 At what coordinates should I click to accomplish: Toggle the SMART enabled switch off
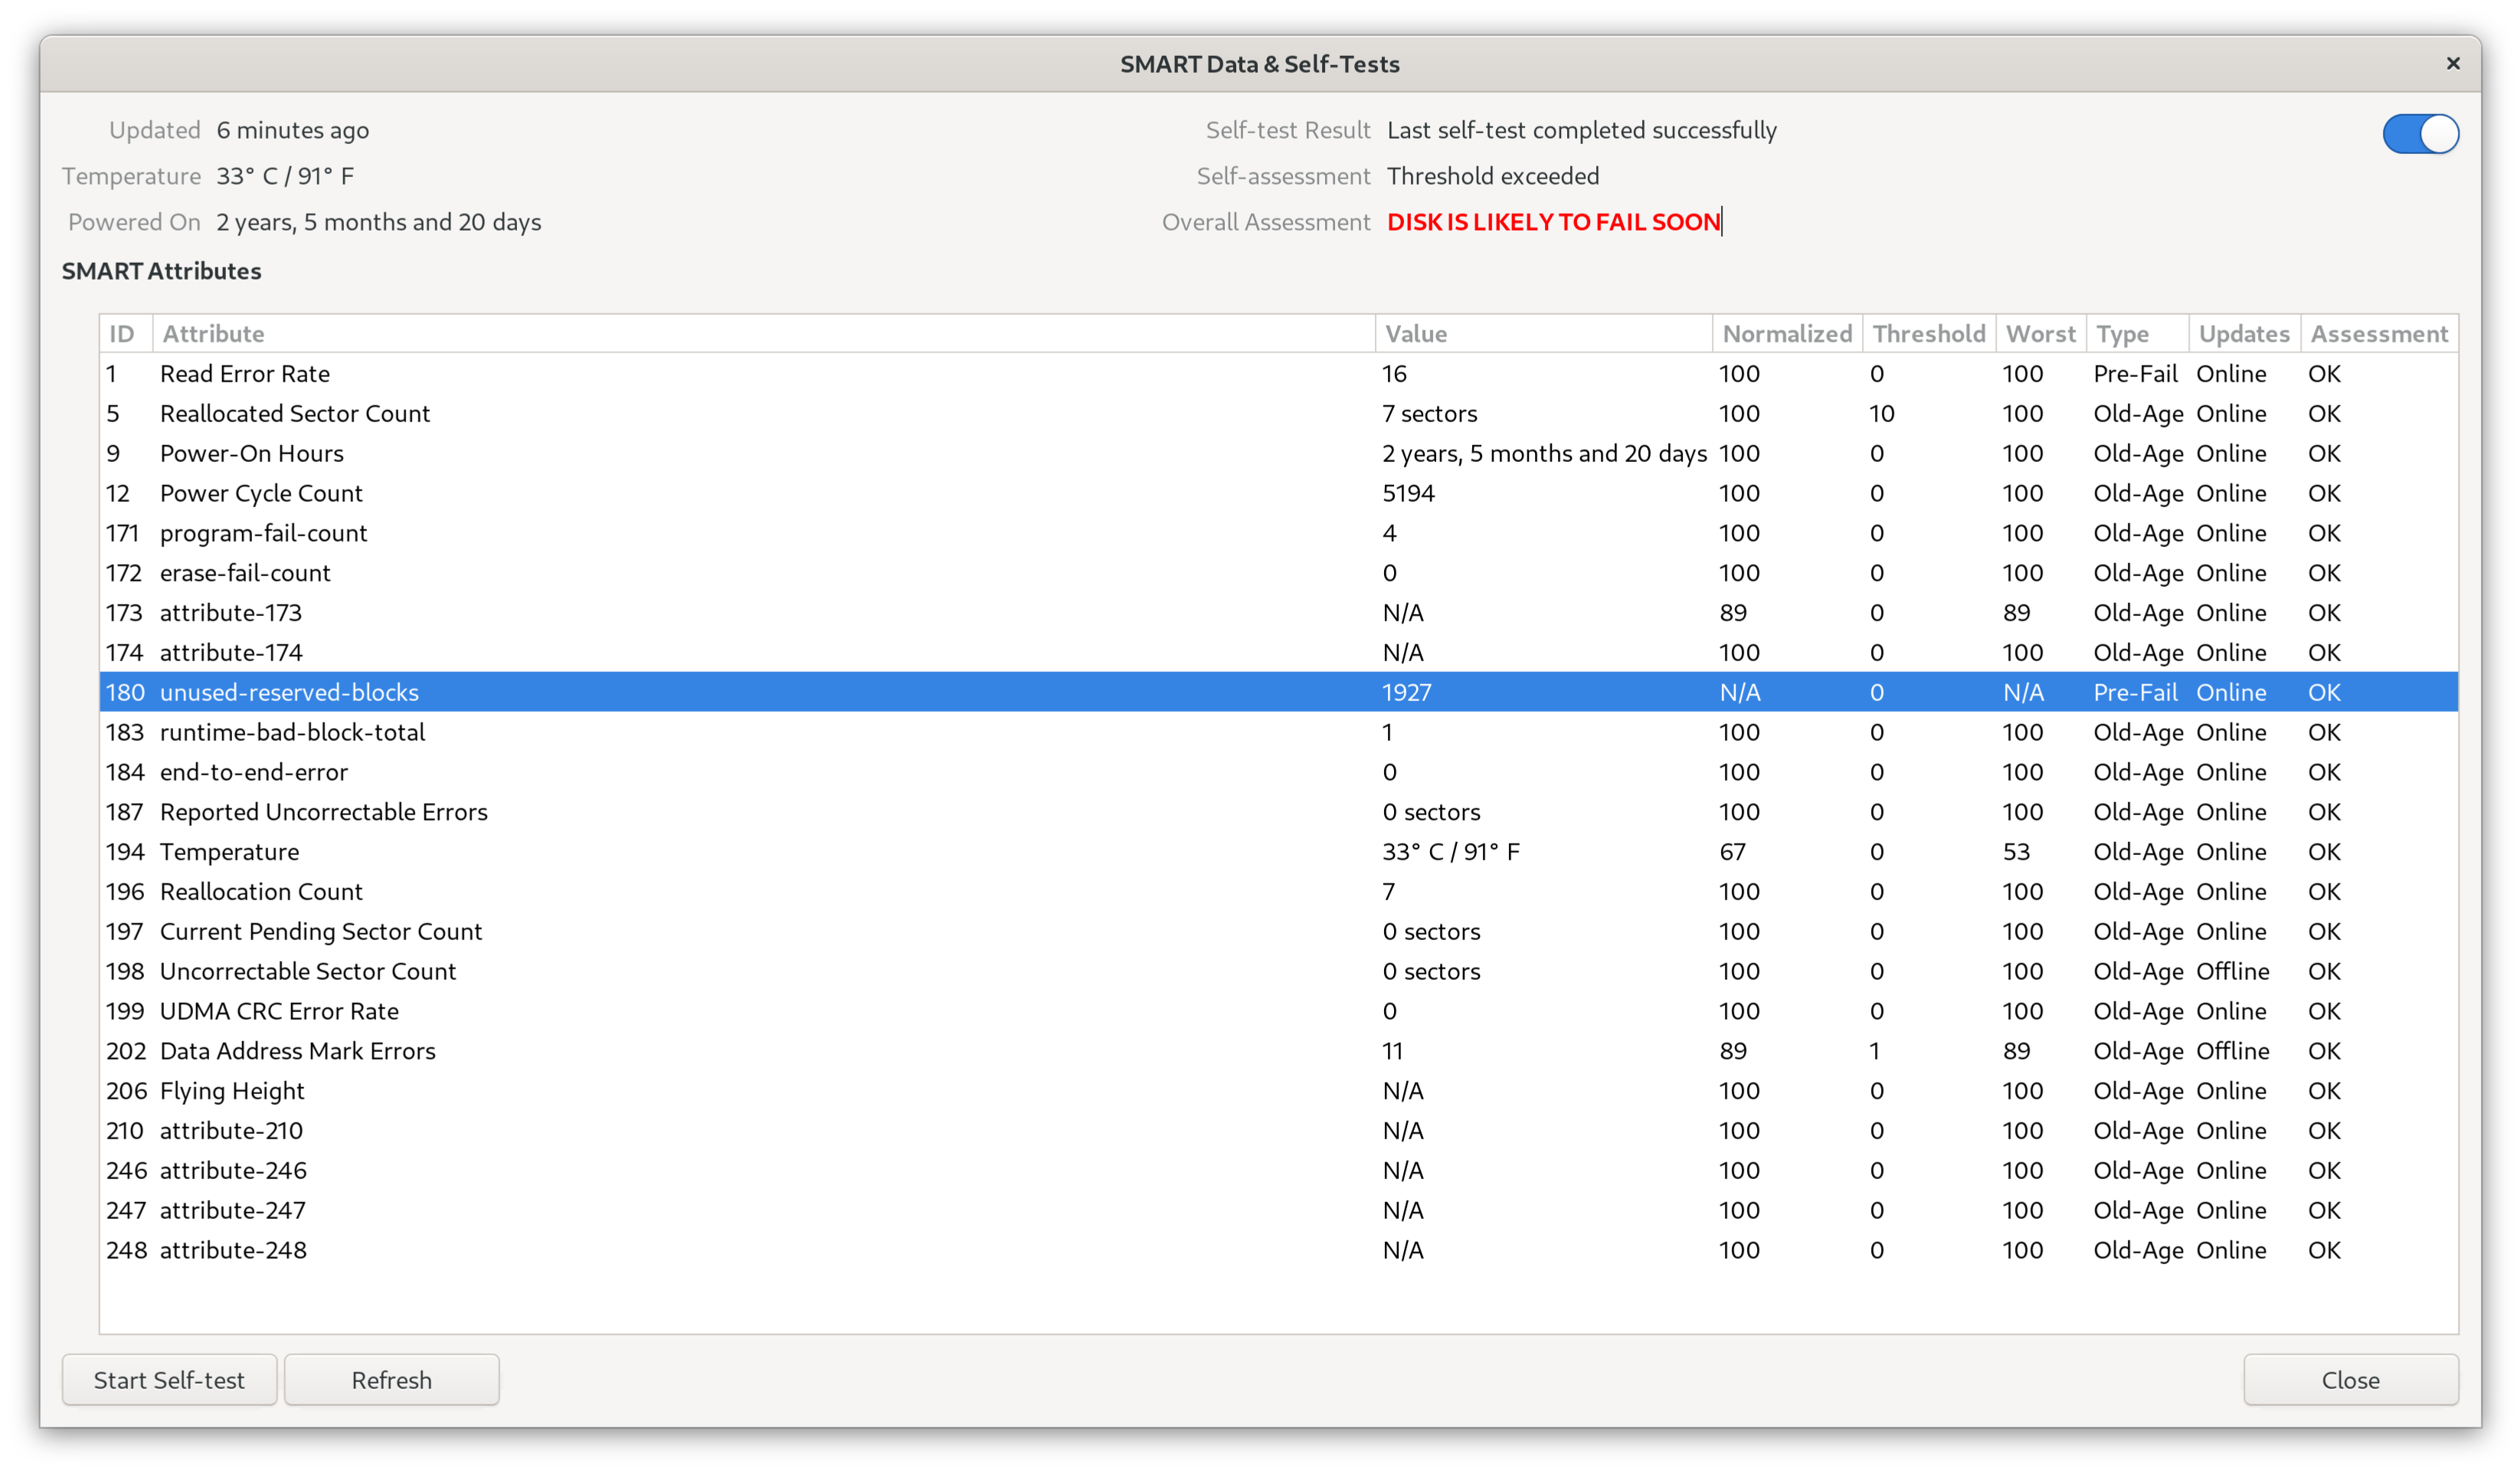[2420, 134]
